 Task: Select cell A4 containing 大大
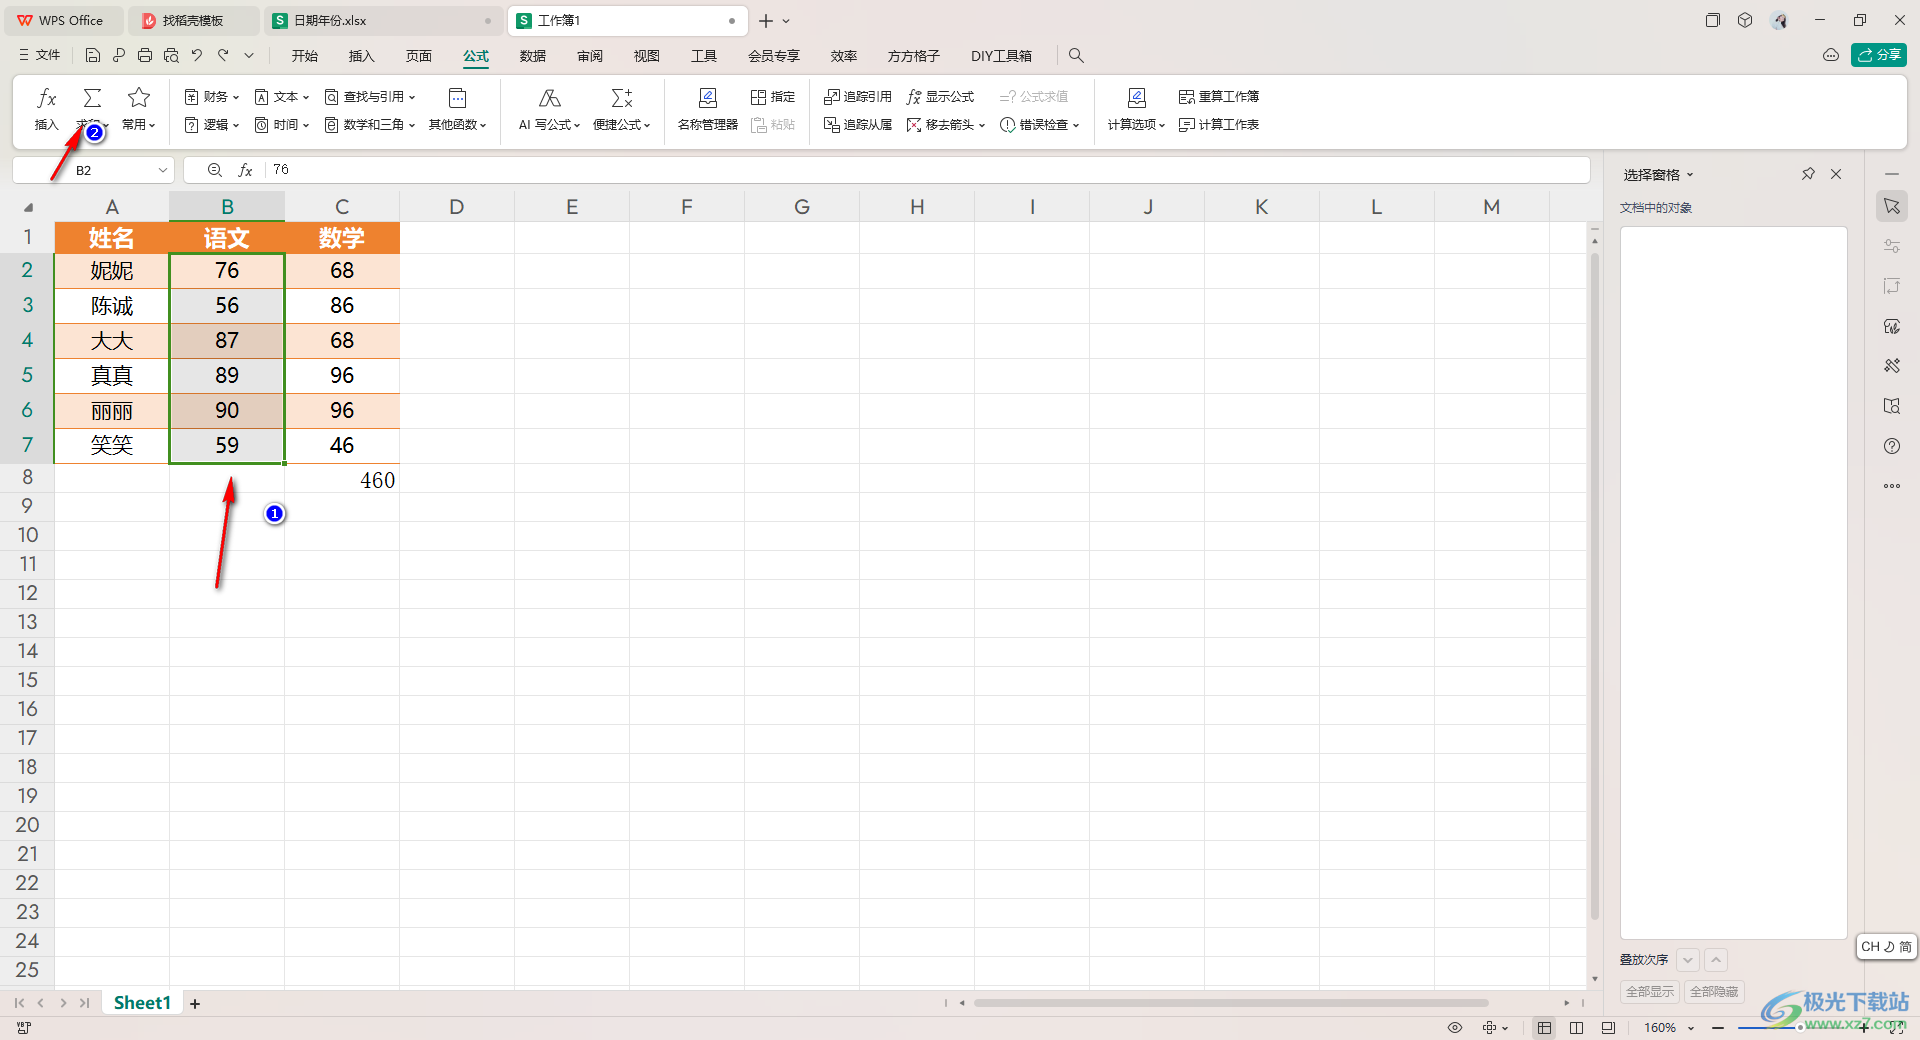click(112, 340)
